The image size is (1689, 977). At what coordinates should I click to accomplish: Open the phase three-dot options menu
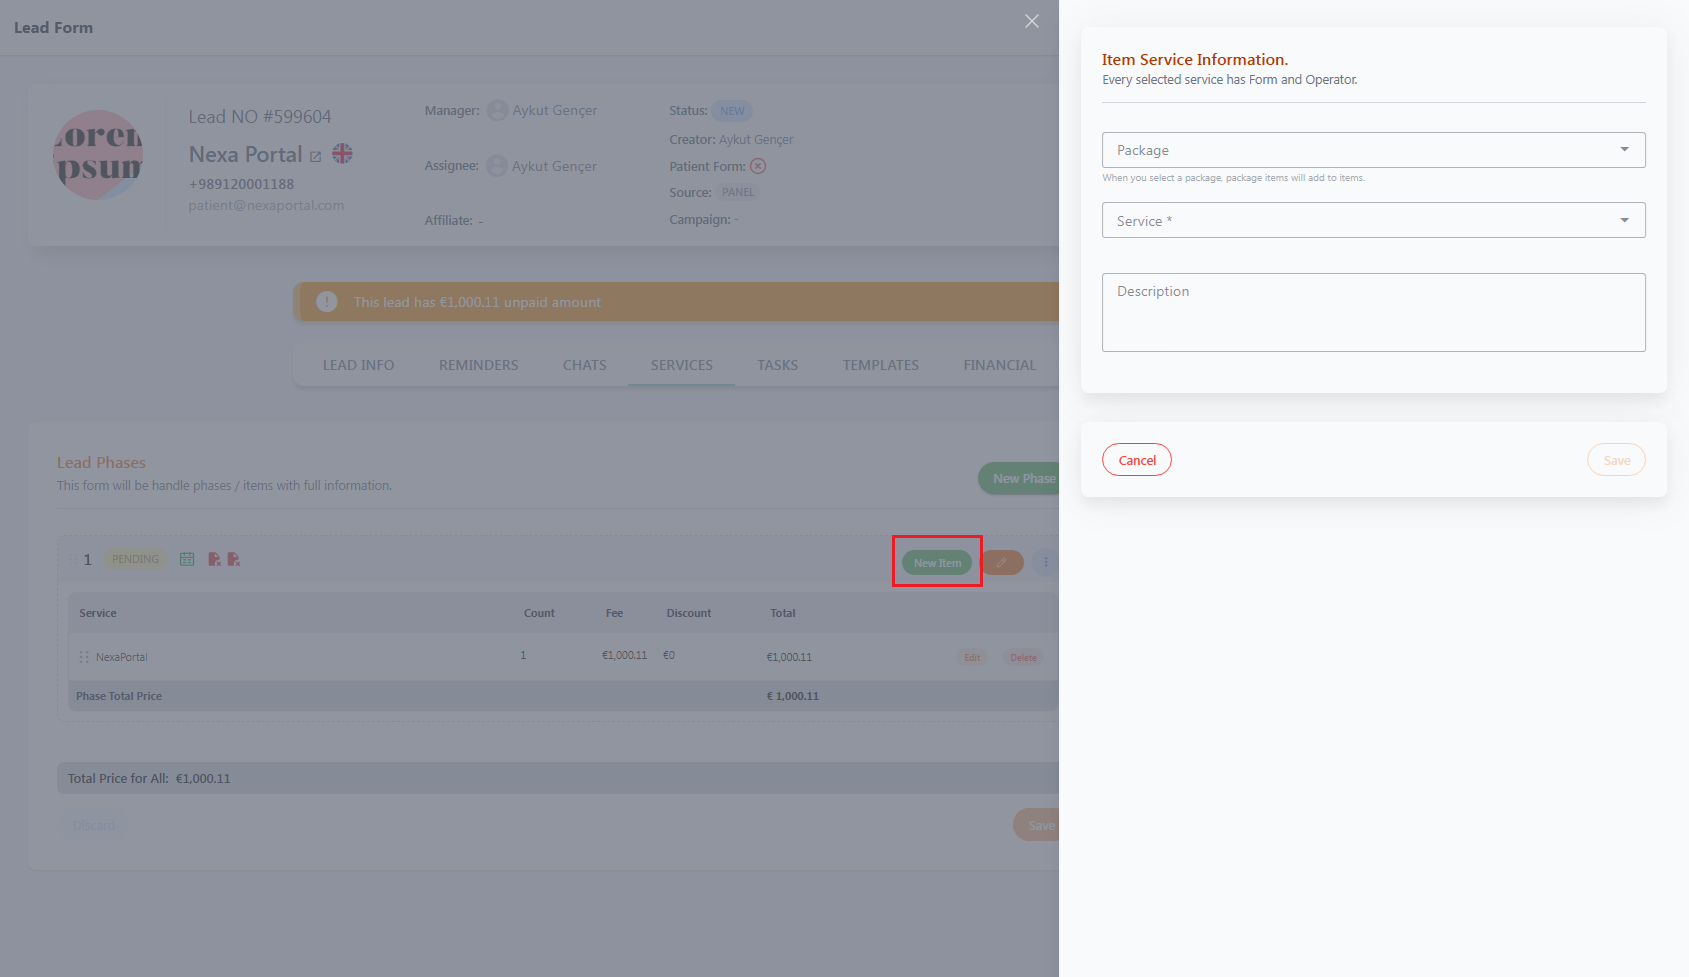tap(1046, 563)
